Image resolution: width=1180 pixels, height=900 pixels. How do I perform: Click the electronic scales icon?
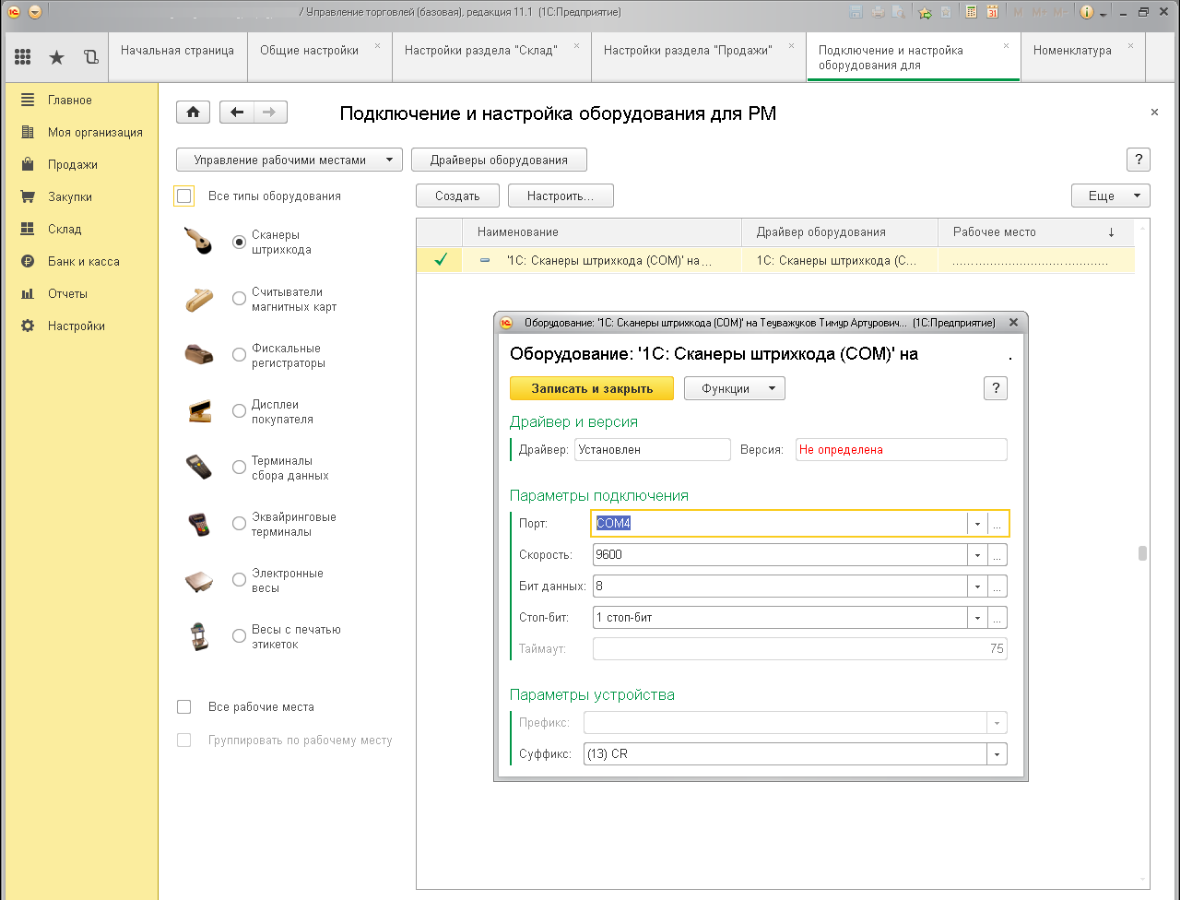coord(199,581)
